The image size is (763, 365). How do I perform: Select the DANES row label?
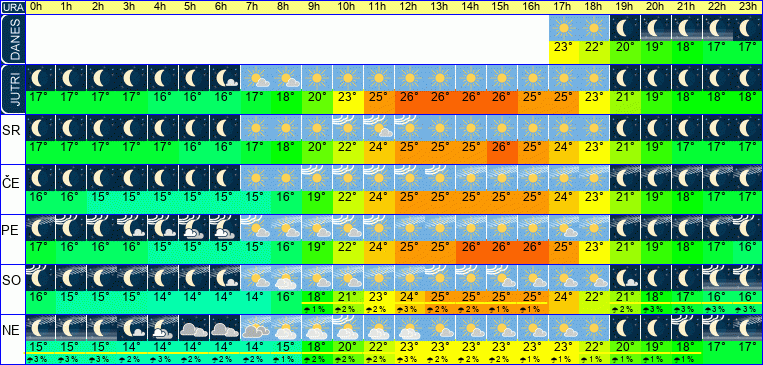12,39
